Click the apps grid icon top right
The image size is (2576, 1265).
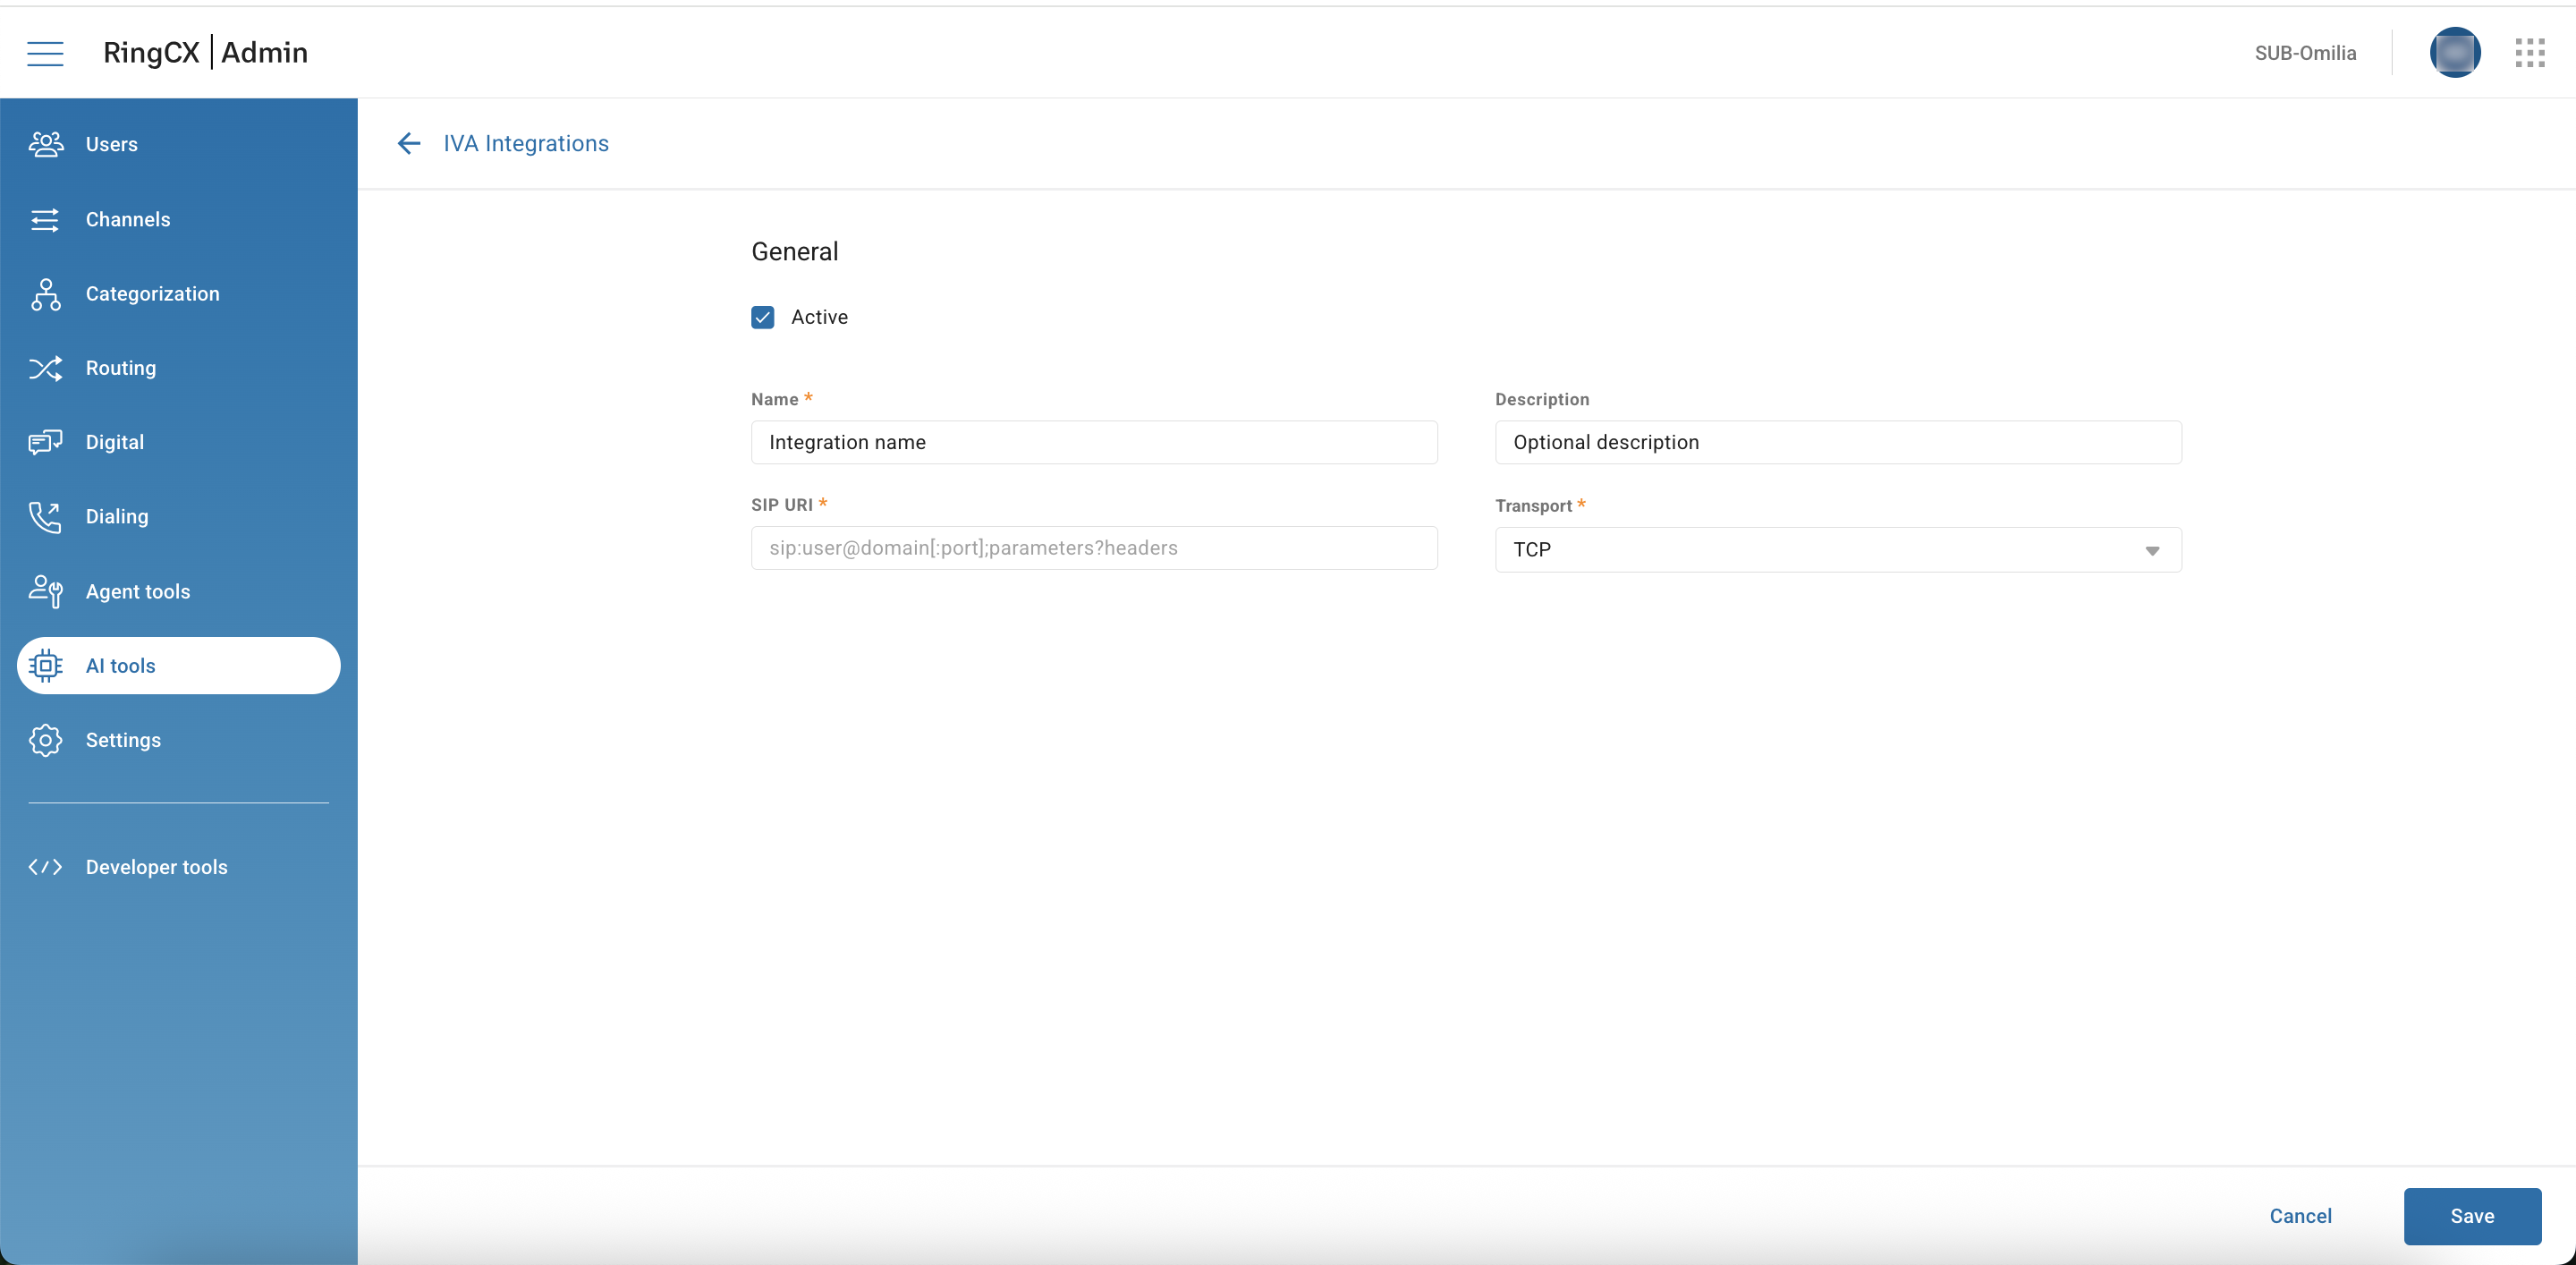2530,52
